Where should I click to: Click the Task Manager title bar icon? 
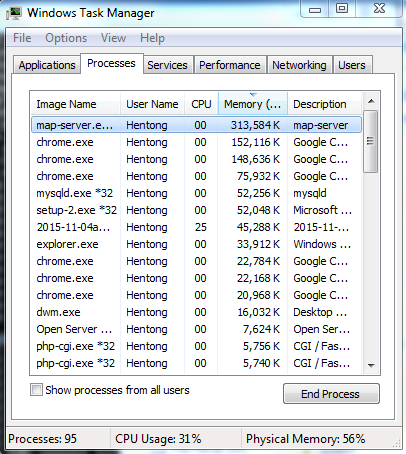(14, 13)
